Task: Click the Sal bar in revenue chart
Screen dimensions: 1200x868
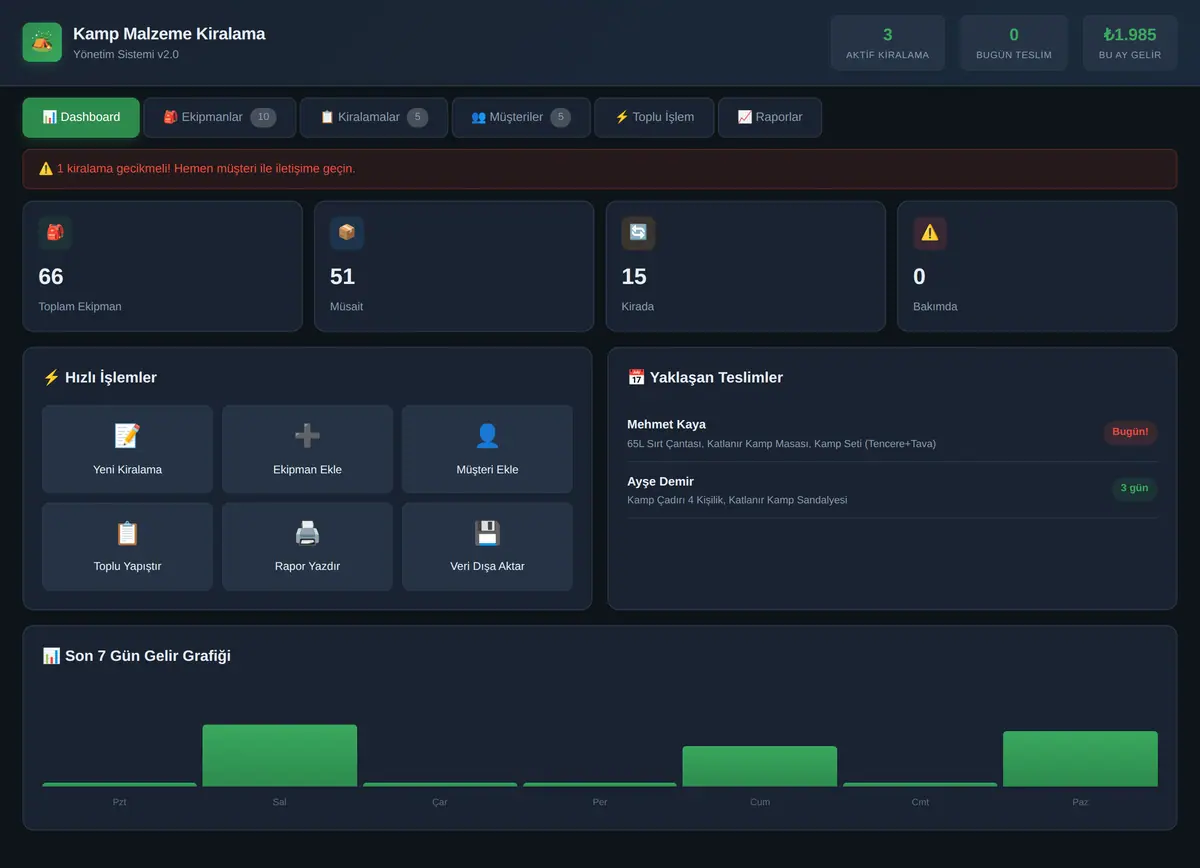Action: tap(280, 755)
